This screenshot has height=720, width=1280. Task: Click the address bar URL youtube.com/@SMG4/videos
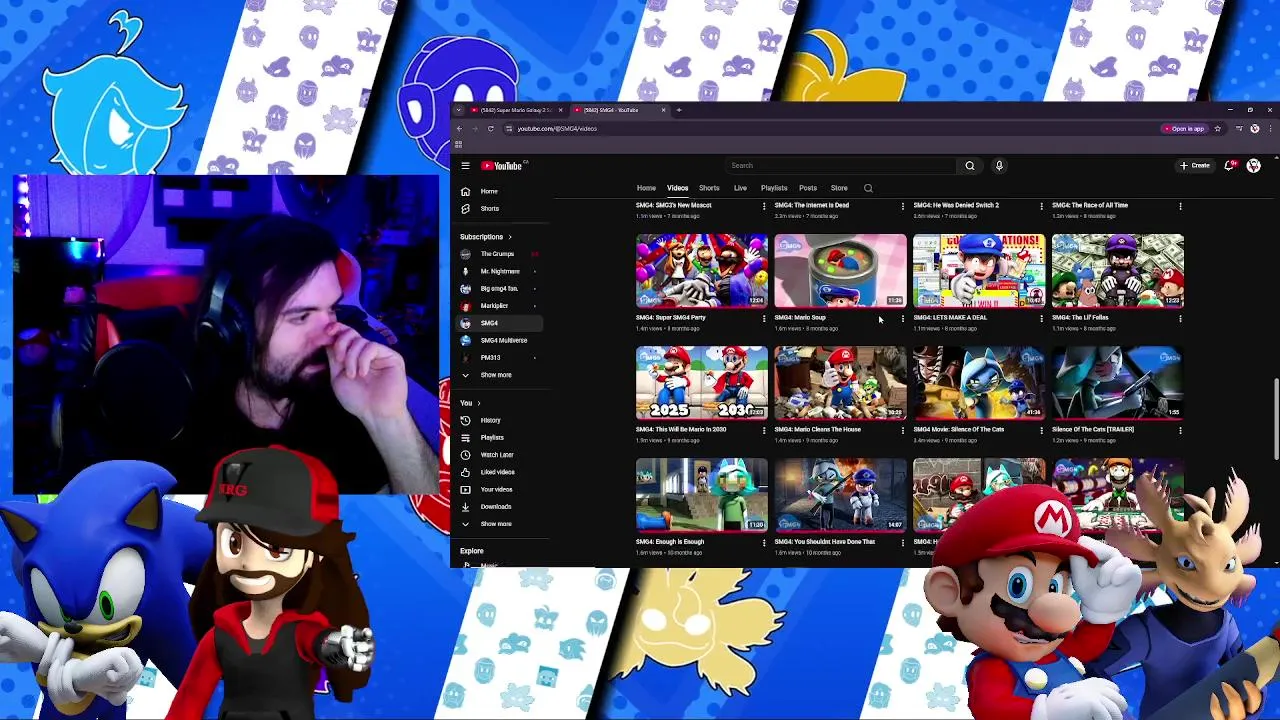click(557, 129)
